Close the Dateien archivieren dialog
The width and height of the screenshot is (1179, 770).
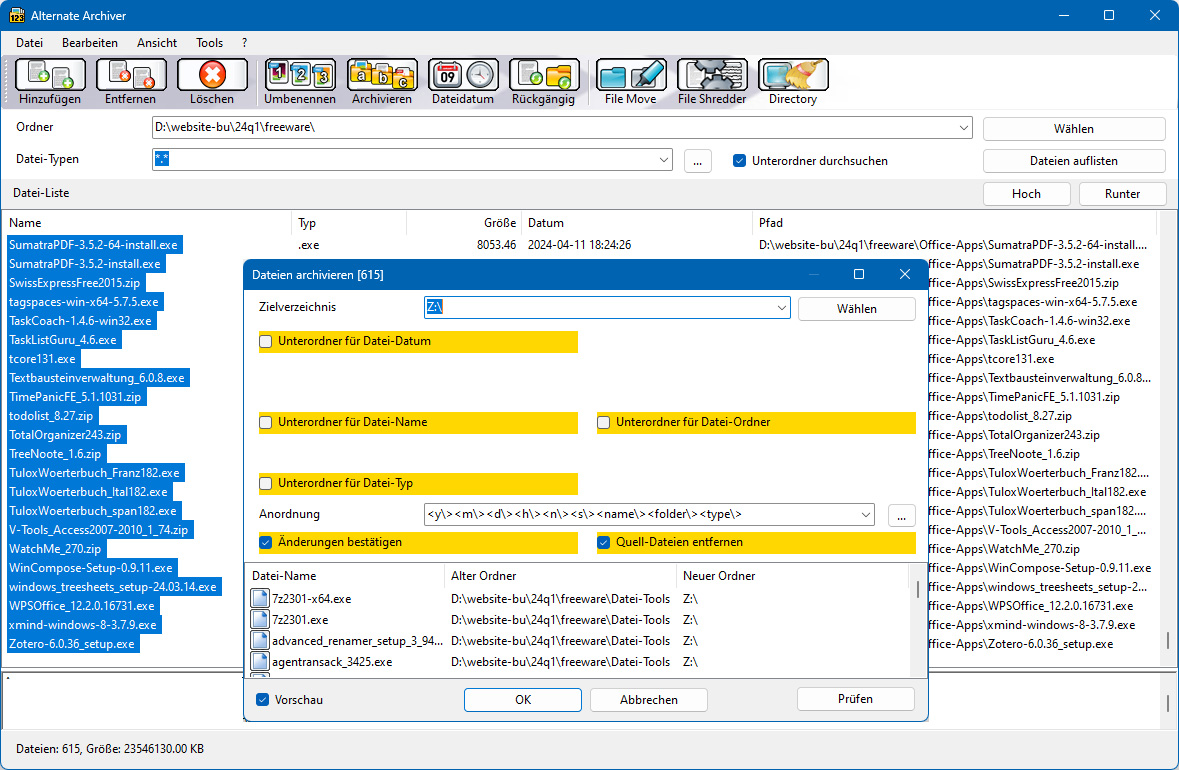pos(905,274)
